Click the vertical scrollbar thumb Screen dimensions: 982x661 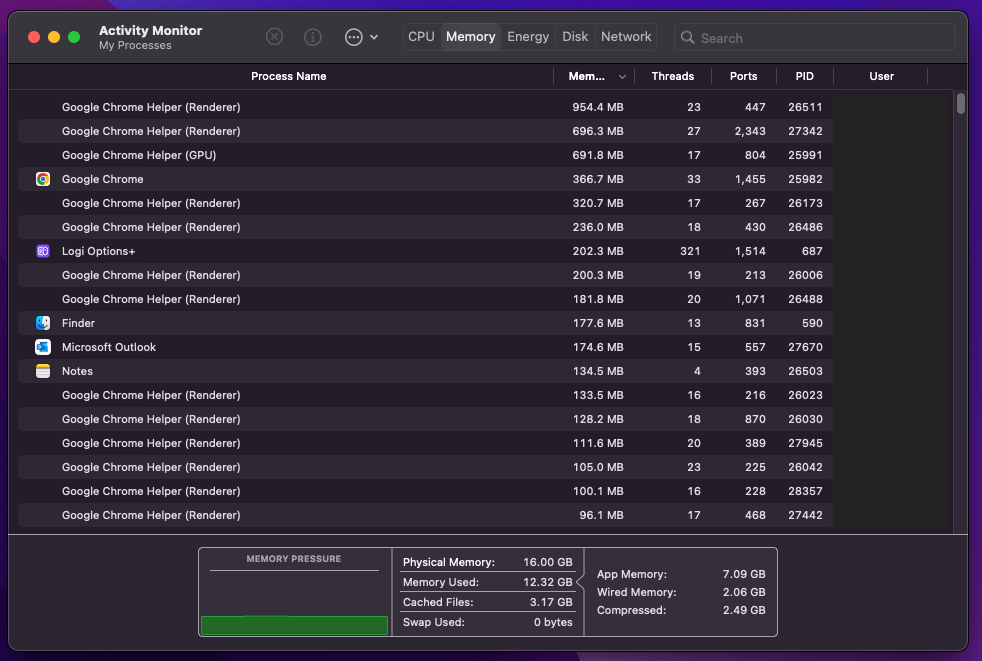[x=961, y=103]
